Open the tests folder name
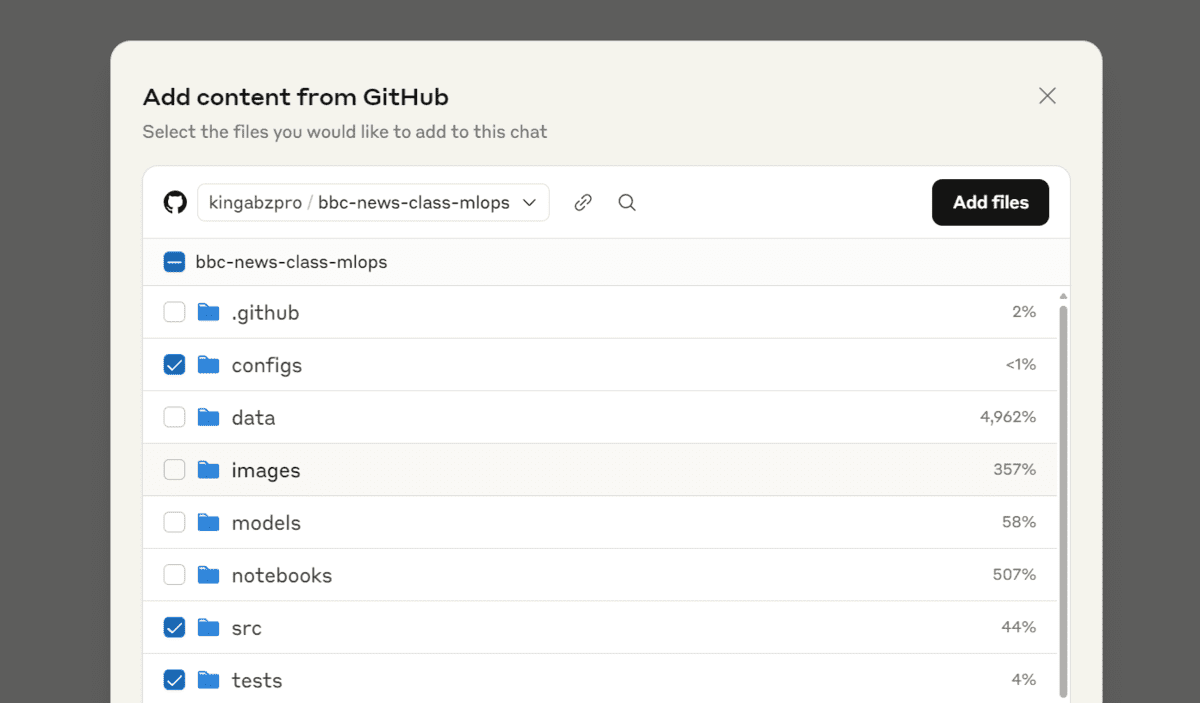The height and width of the screenshot is (703, 1200). pos(257,681)
